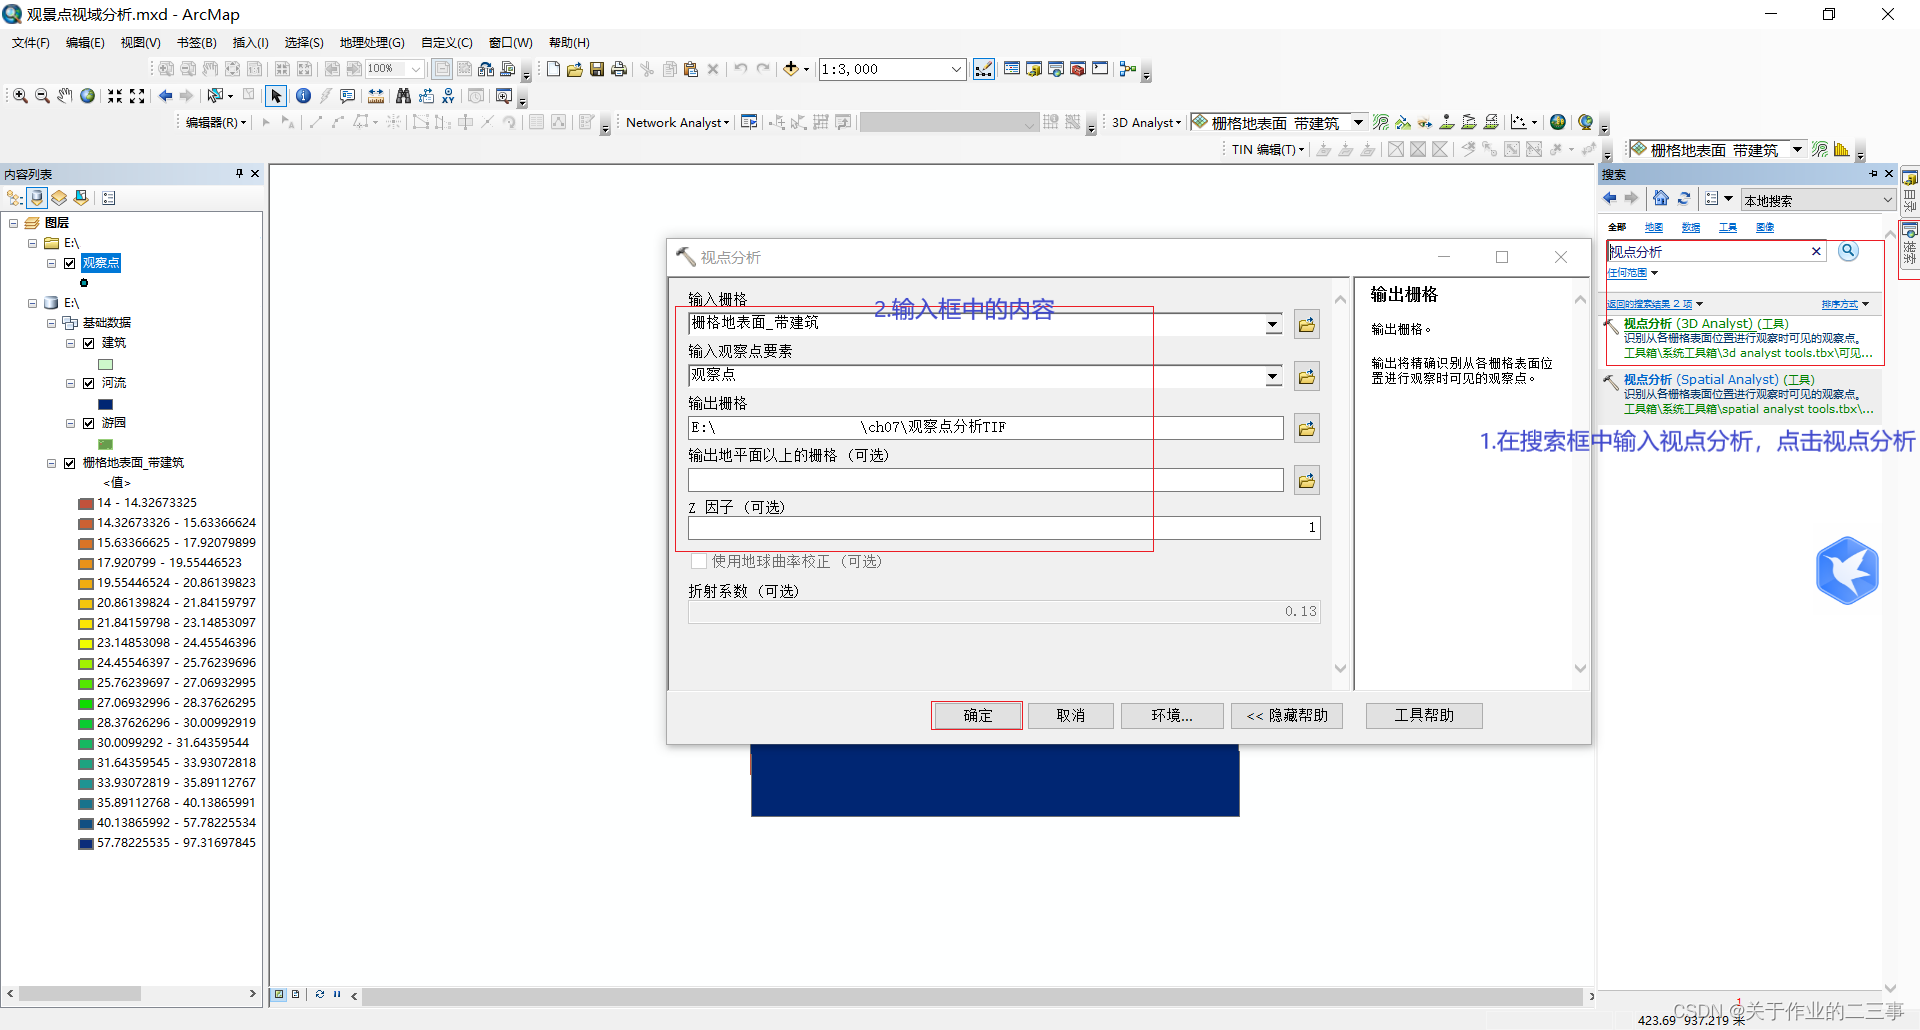
Task: Collapse the 基础数据 group layer
Action: coord(51,324)
